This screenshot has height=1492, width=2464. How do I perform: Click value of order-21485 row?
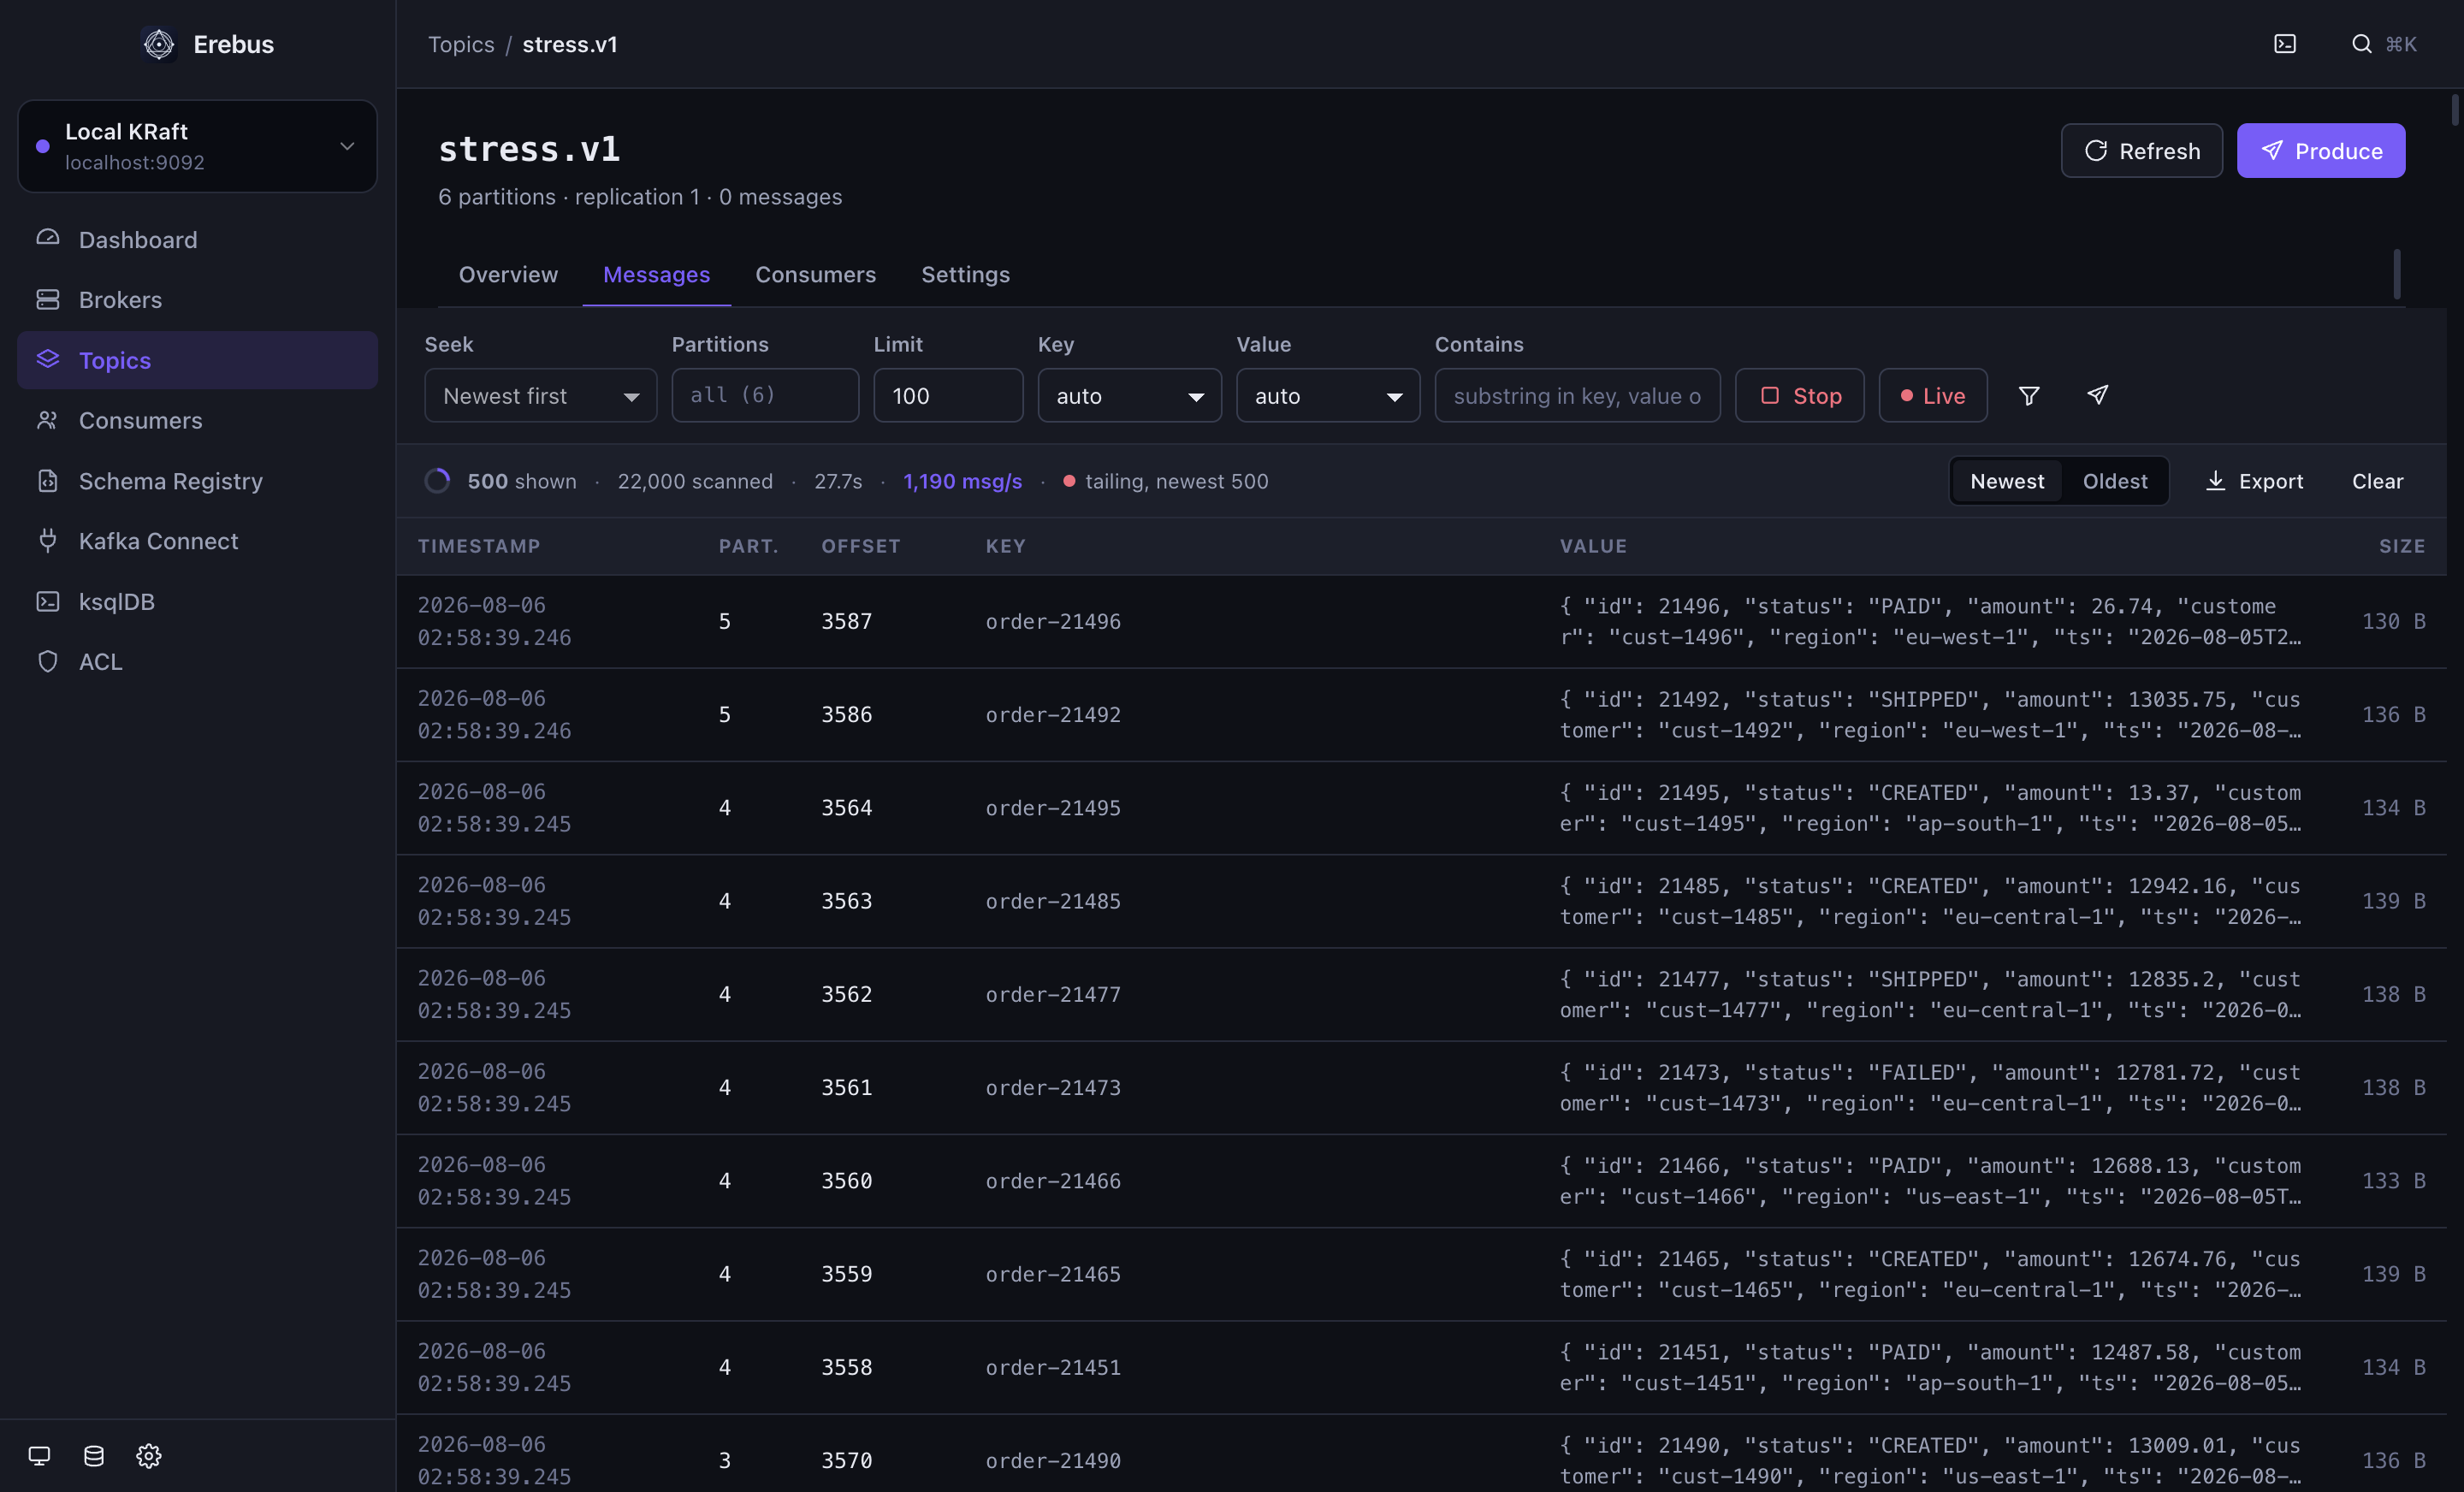1930,900
